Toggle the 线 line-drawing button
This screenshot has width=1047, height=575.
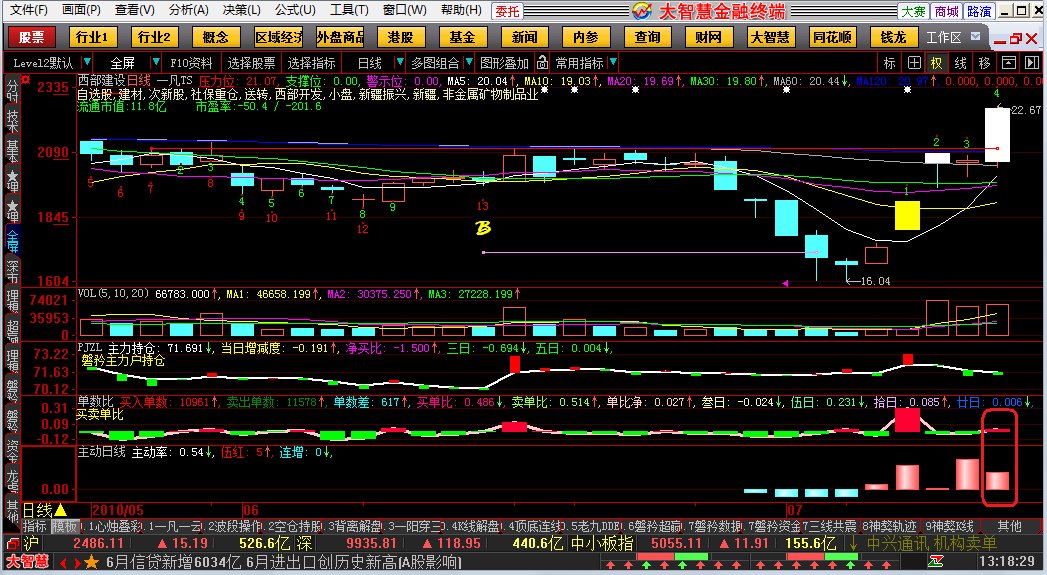[960, 62]
